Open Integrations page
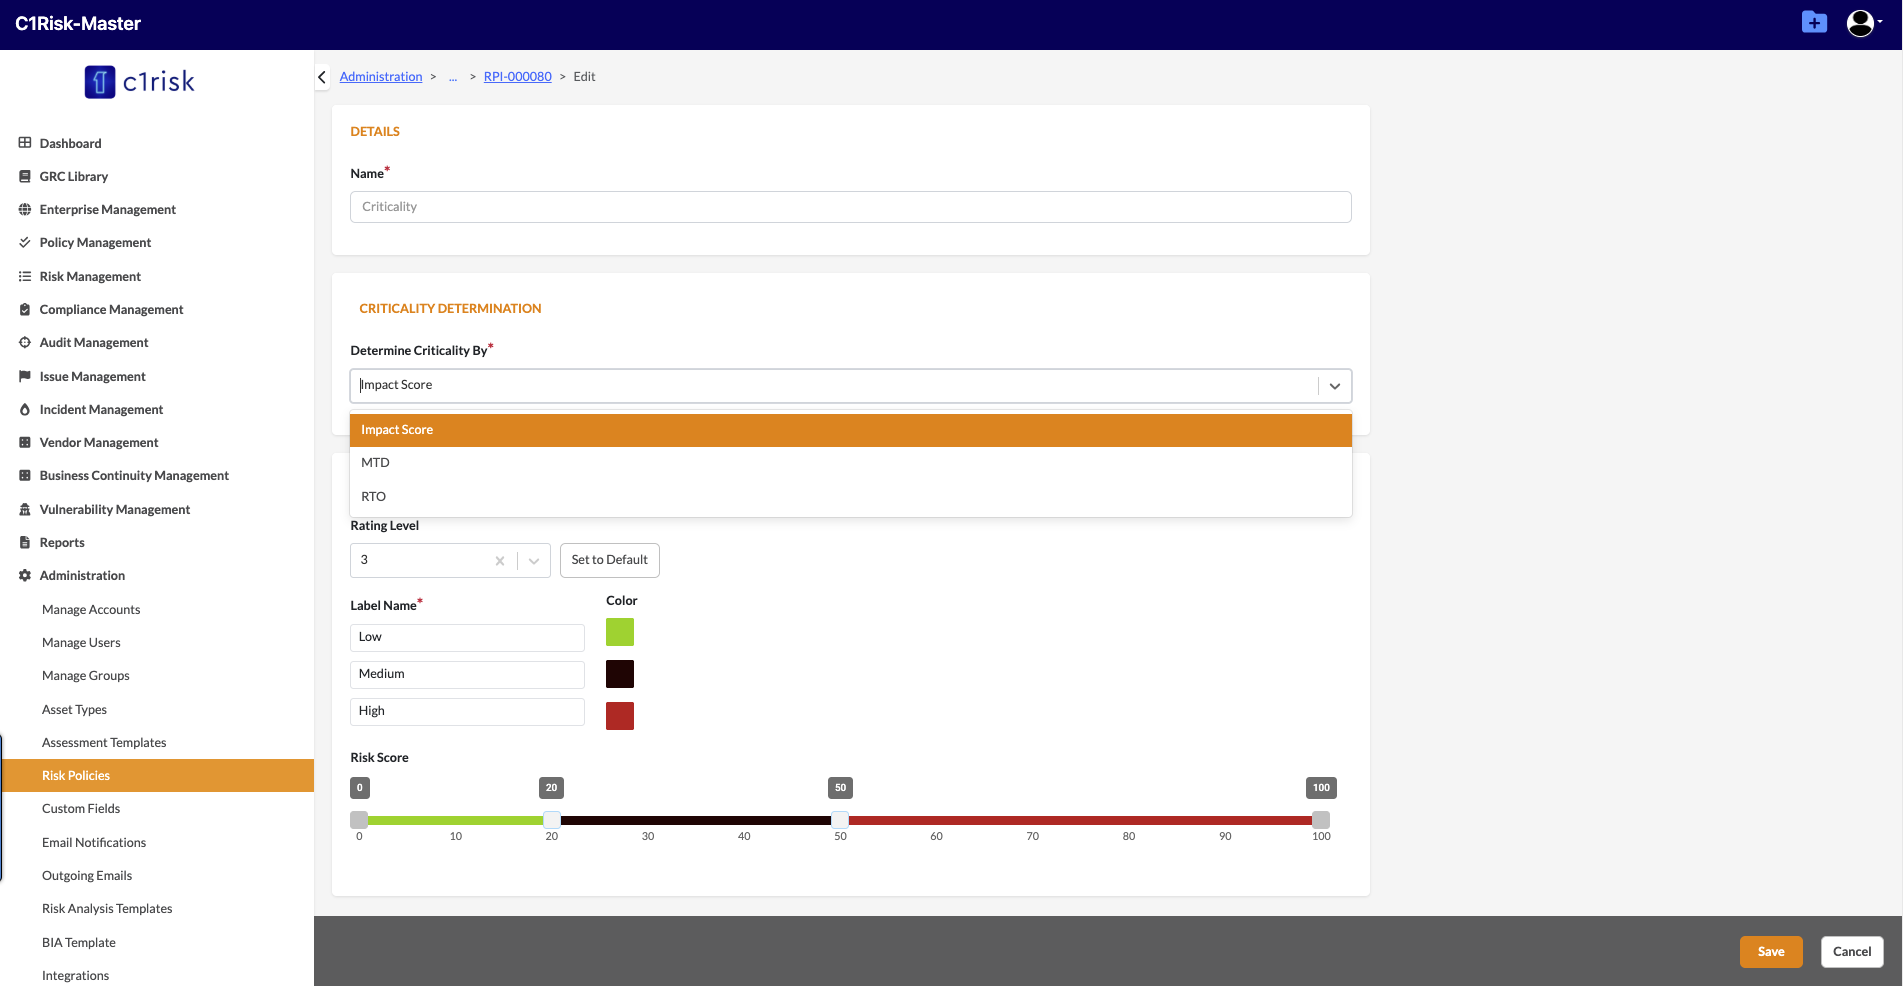1903x986 pixels. pos(75,975)
